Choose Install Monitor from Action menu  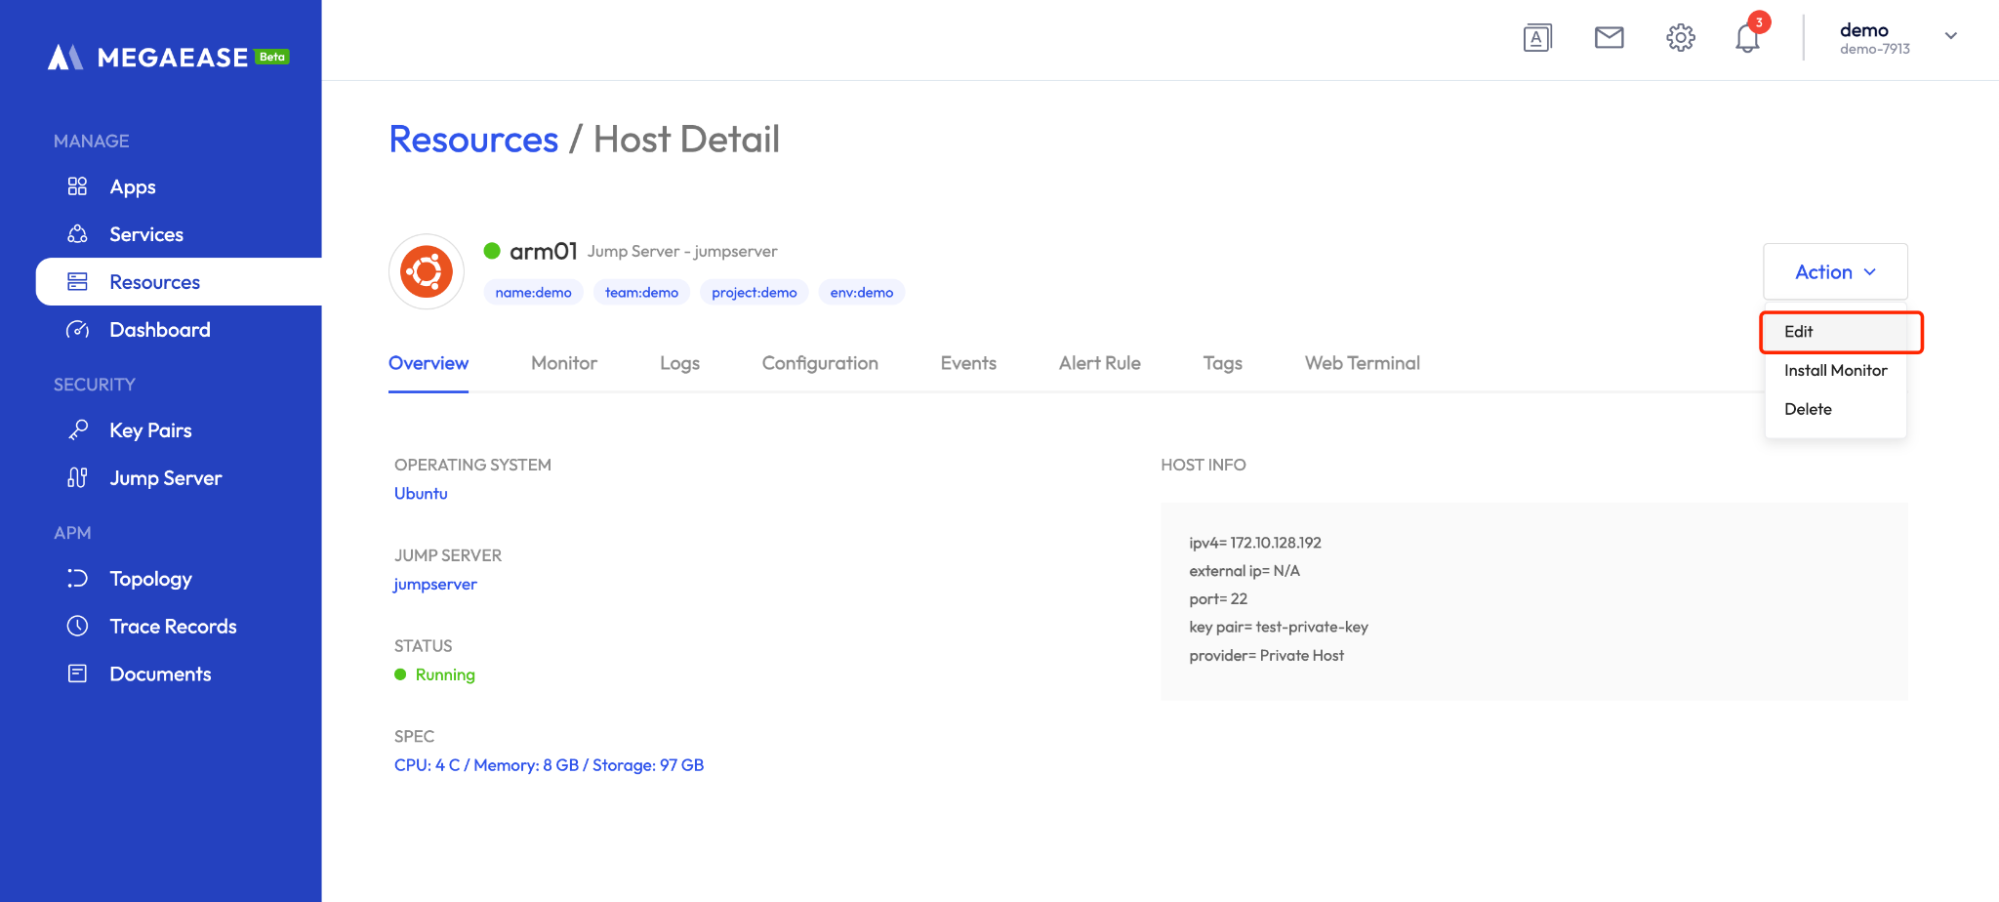click(x=1835, y=370)
